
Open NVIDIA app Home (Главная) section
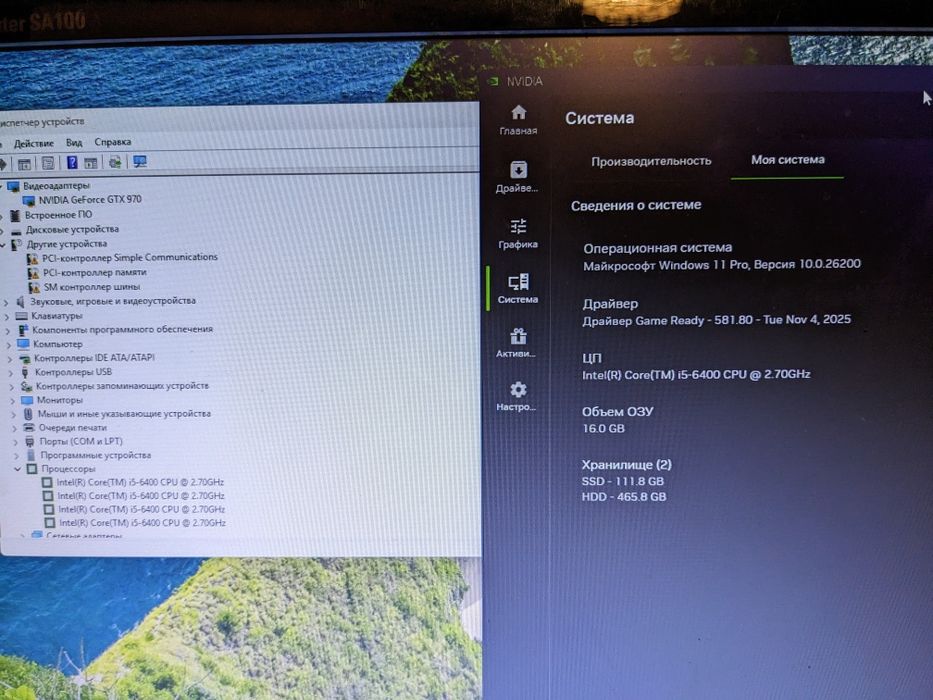pos(518,120)
